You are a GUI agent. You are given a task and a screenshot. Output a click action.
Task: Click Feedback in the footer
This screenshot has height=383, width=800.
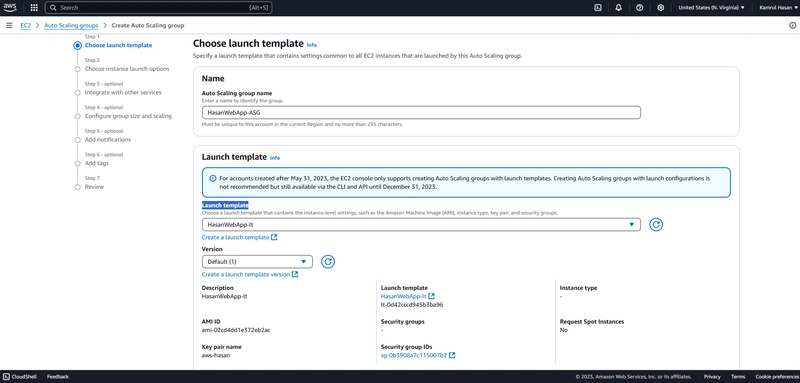point(58,377)
